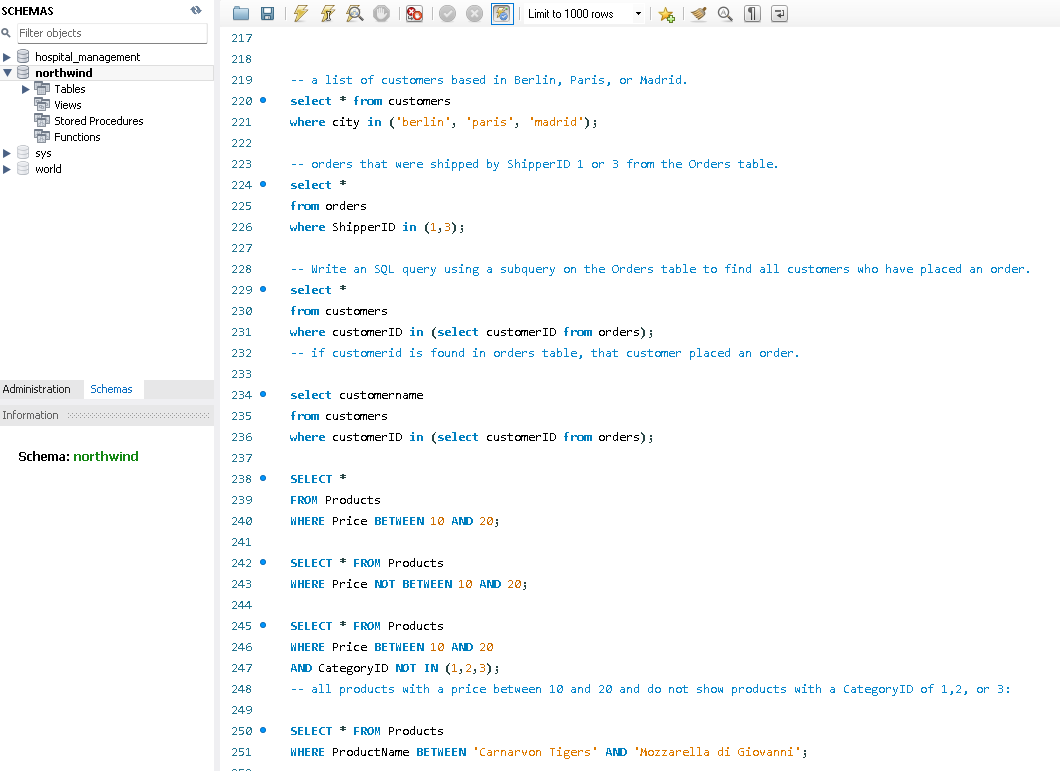Screen dimensions: 1060x771
Task: Place cursor in 'berlin' string literal
Action: 423,122
